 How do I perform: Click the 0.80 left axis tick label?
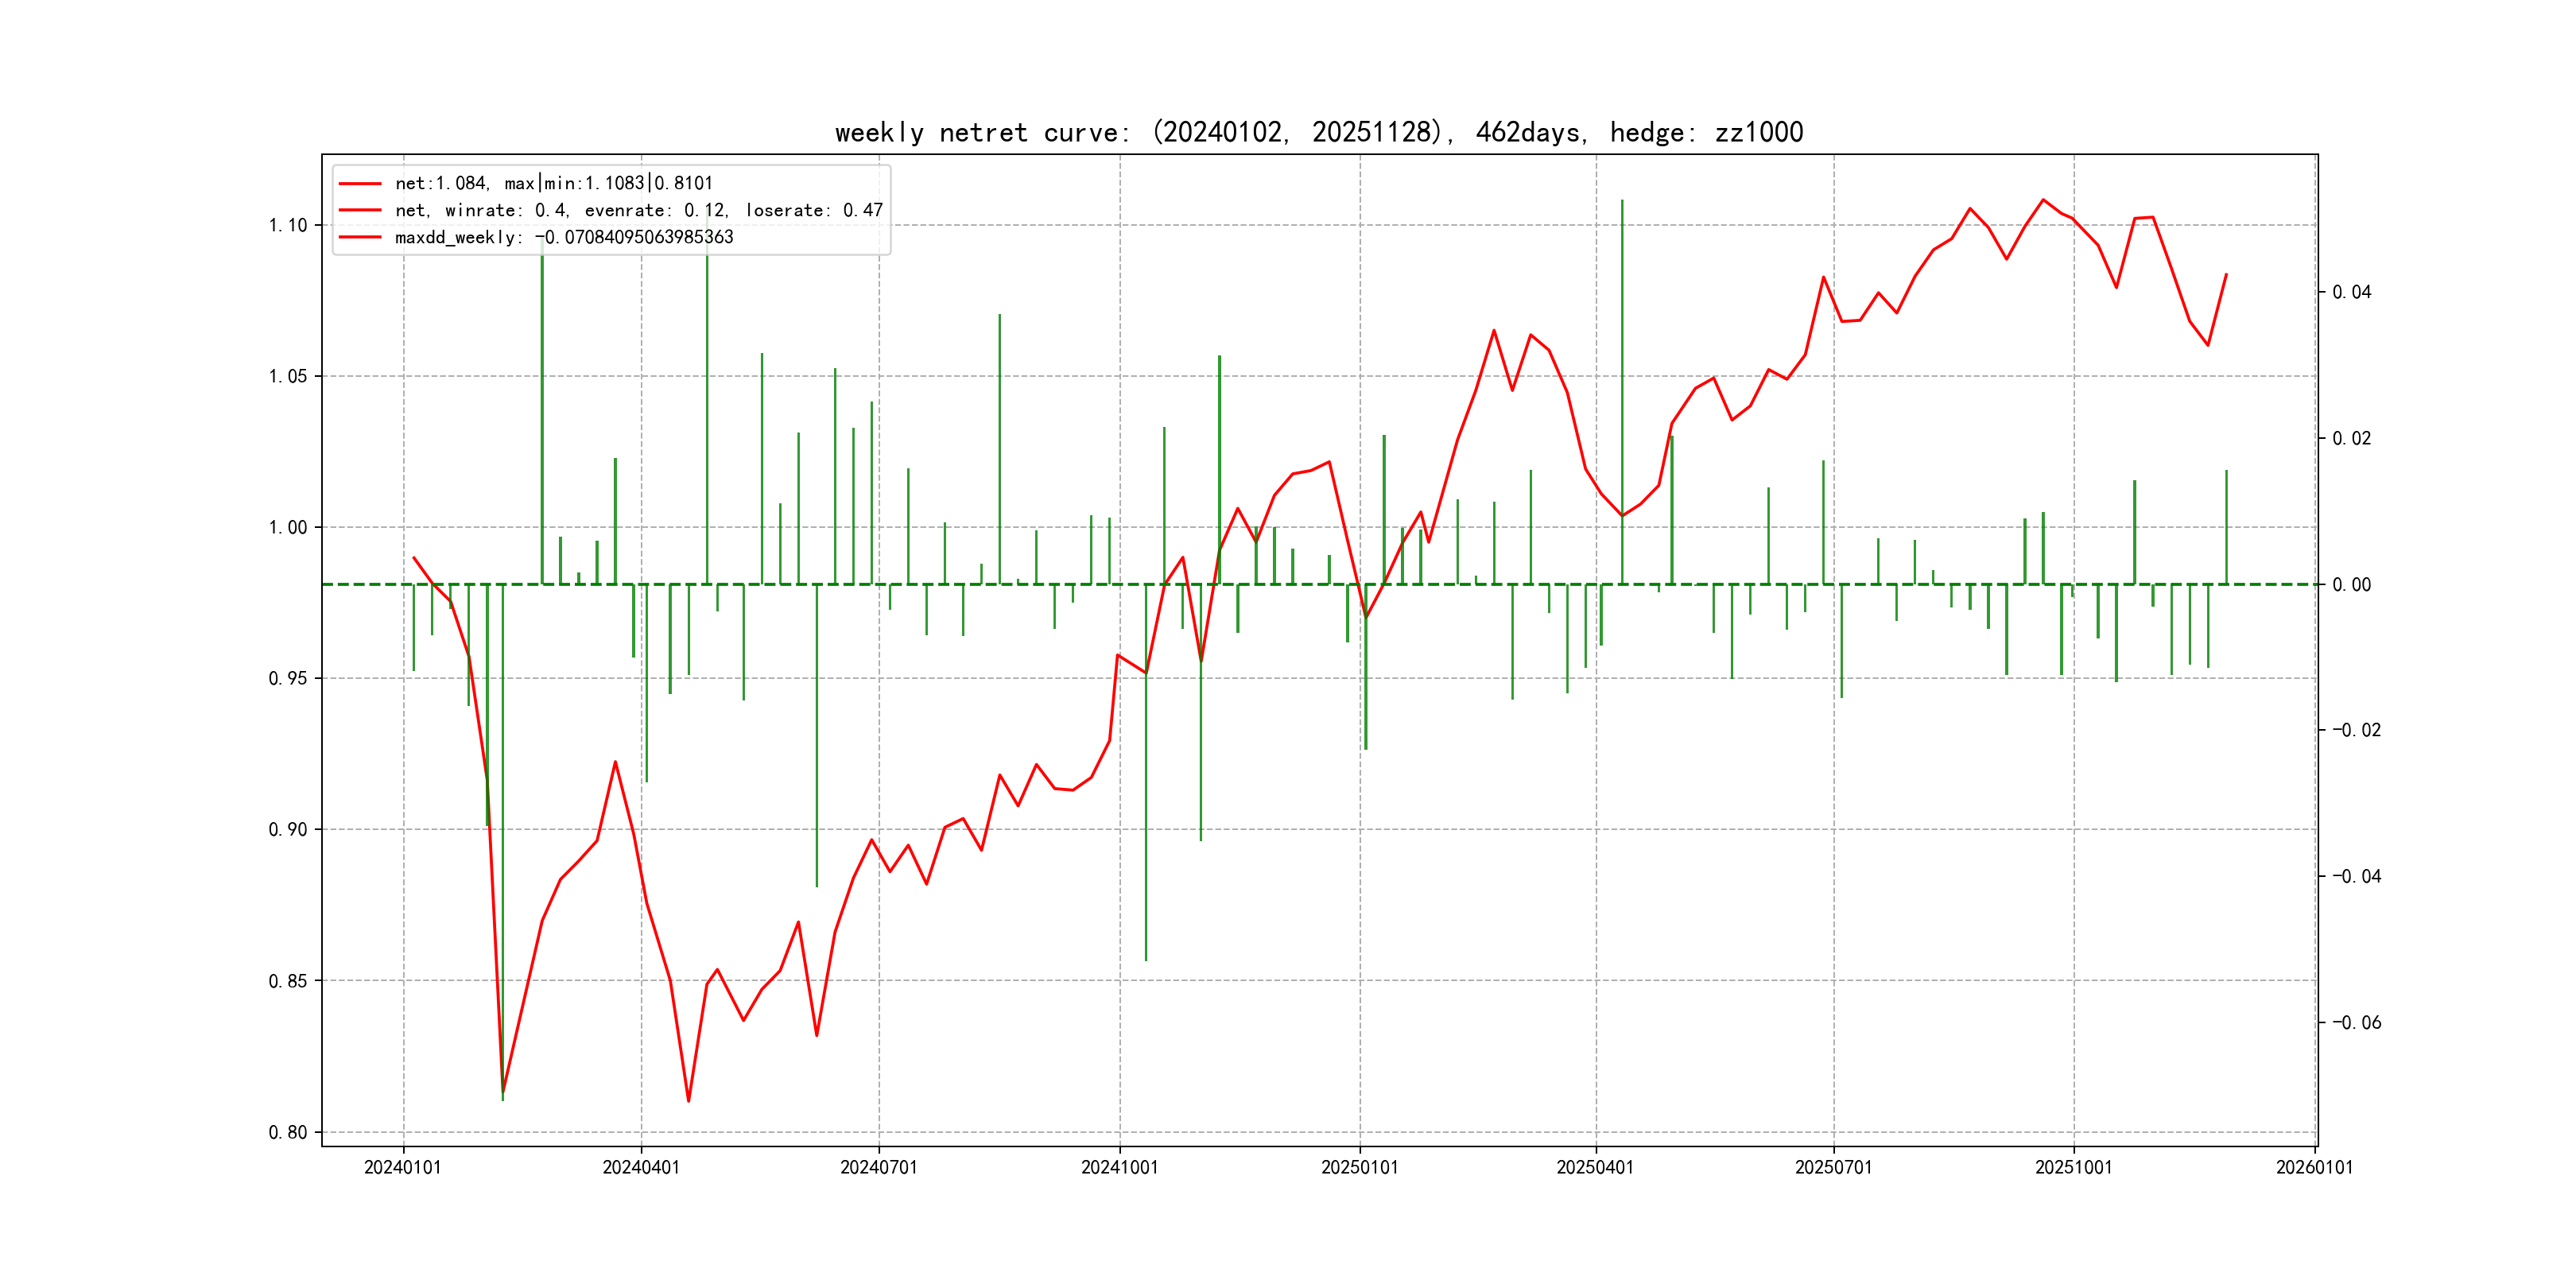[x=288, y=1132]
